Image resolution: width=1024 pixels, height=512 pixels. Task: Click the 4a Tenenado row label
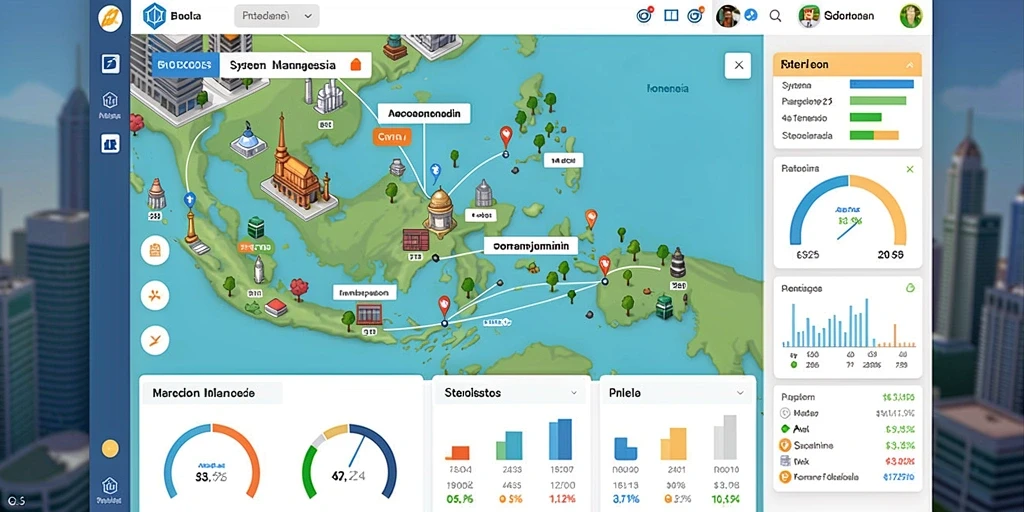pyautogui.click(x=805, y=118)
